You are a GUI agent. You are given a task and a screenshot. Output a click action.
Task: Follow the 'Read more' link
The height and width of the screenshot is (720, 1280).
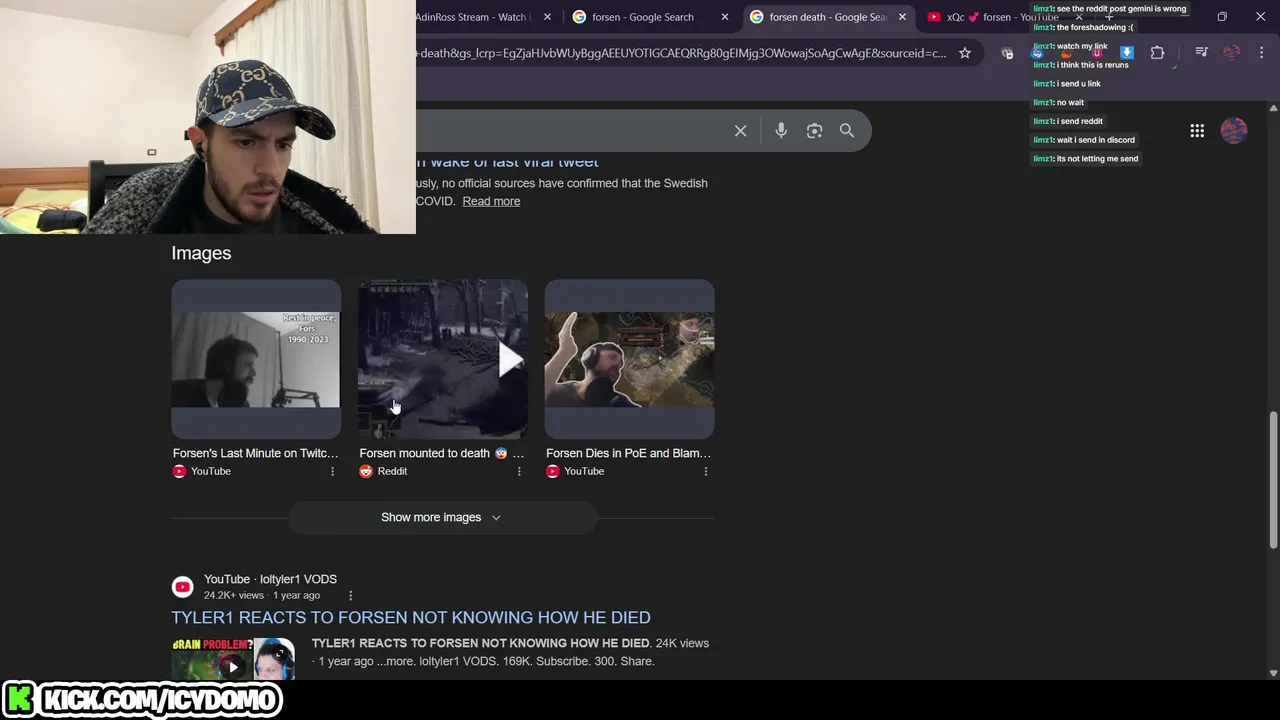[x=491, y=201]
